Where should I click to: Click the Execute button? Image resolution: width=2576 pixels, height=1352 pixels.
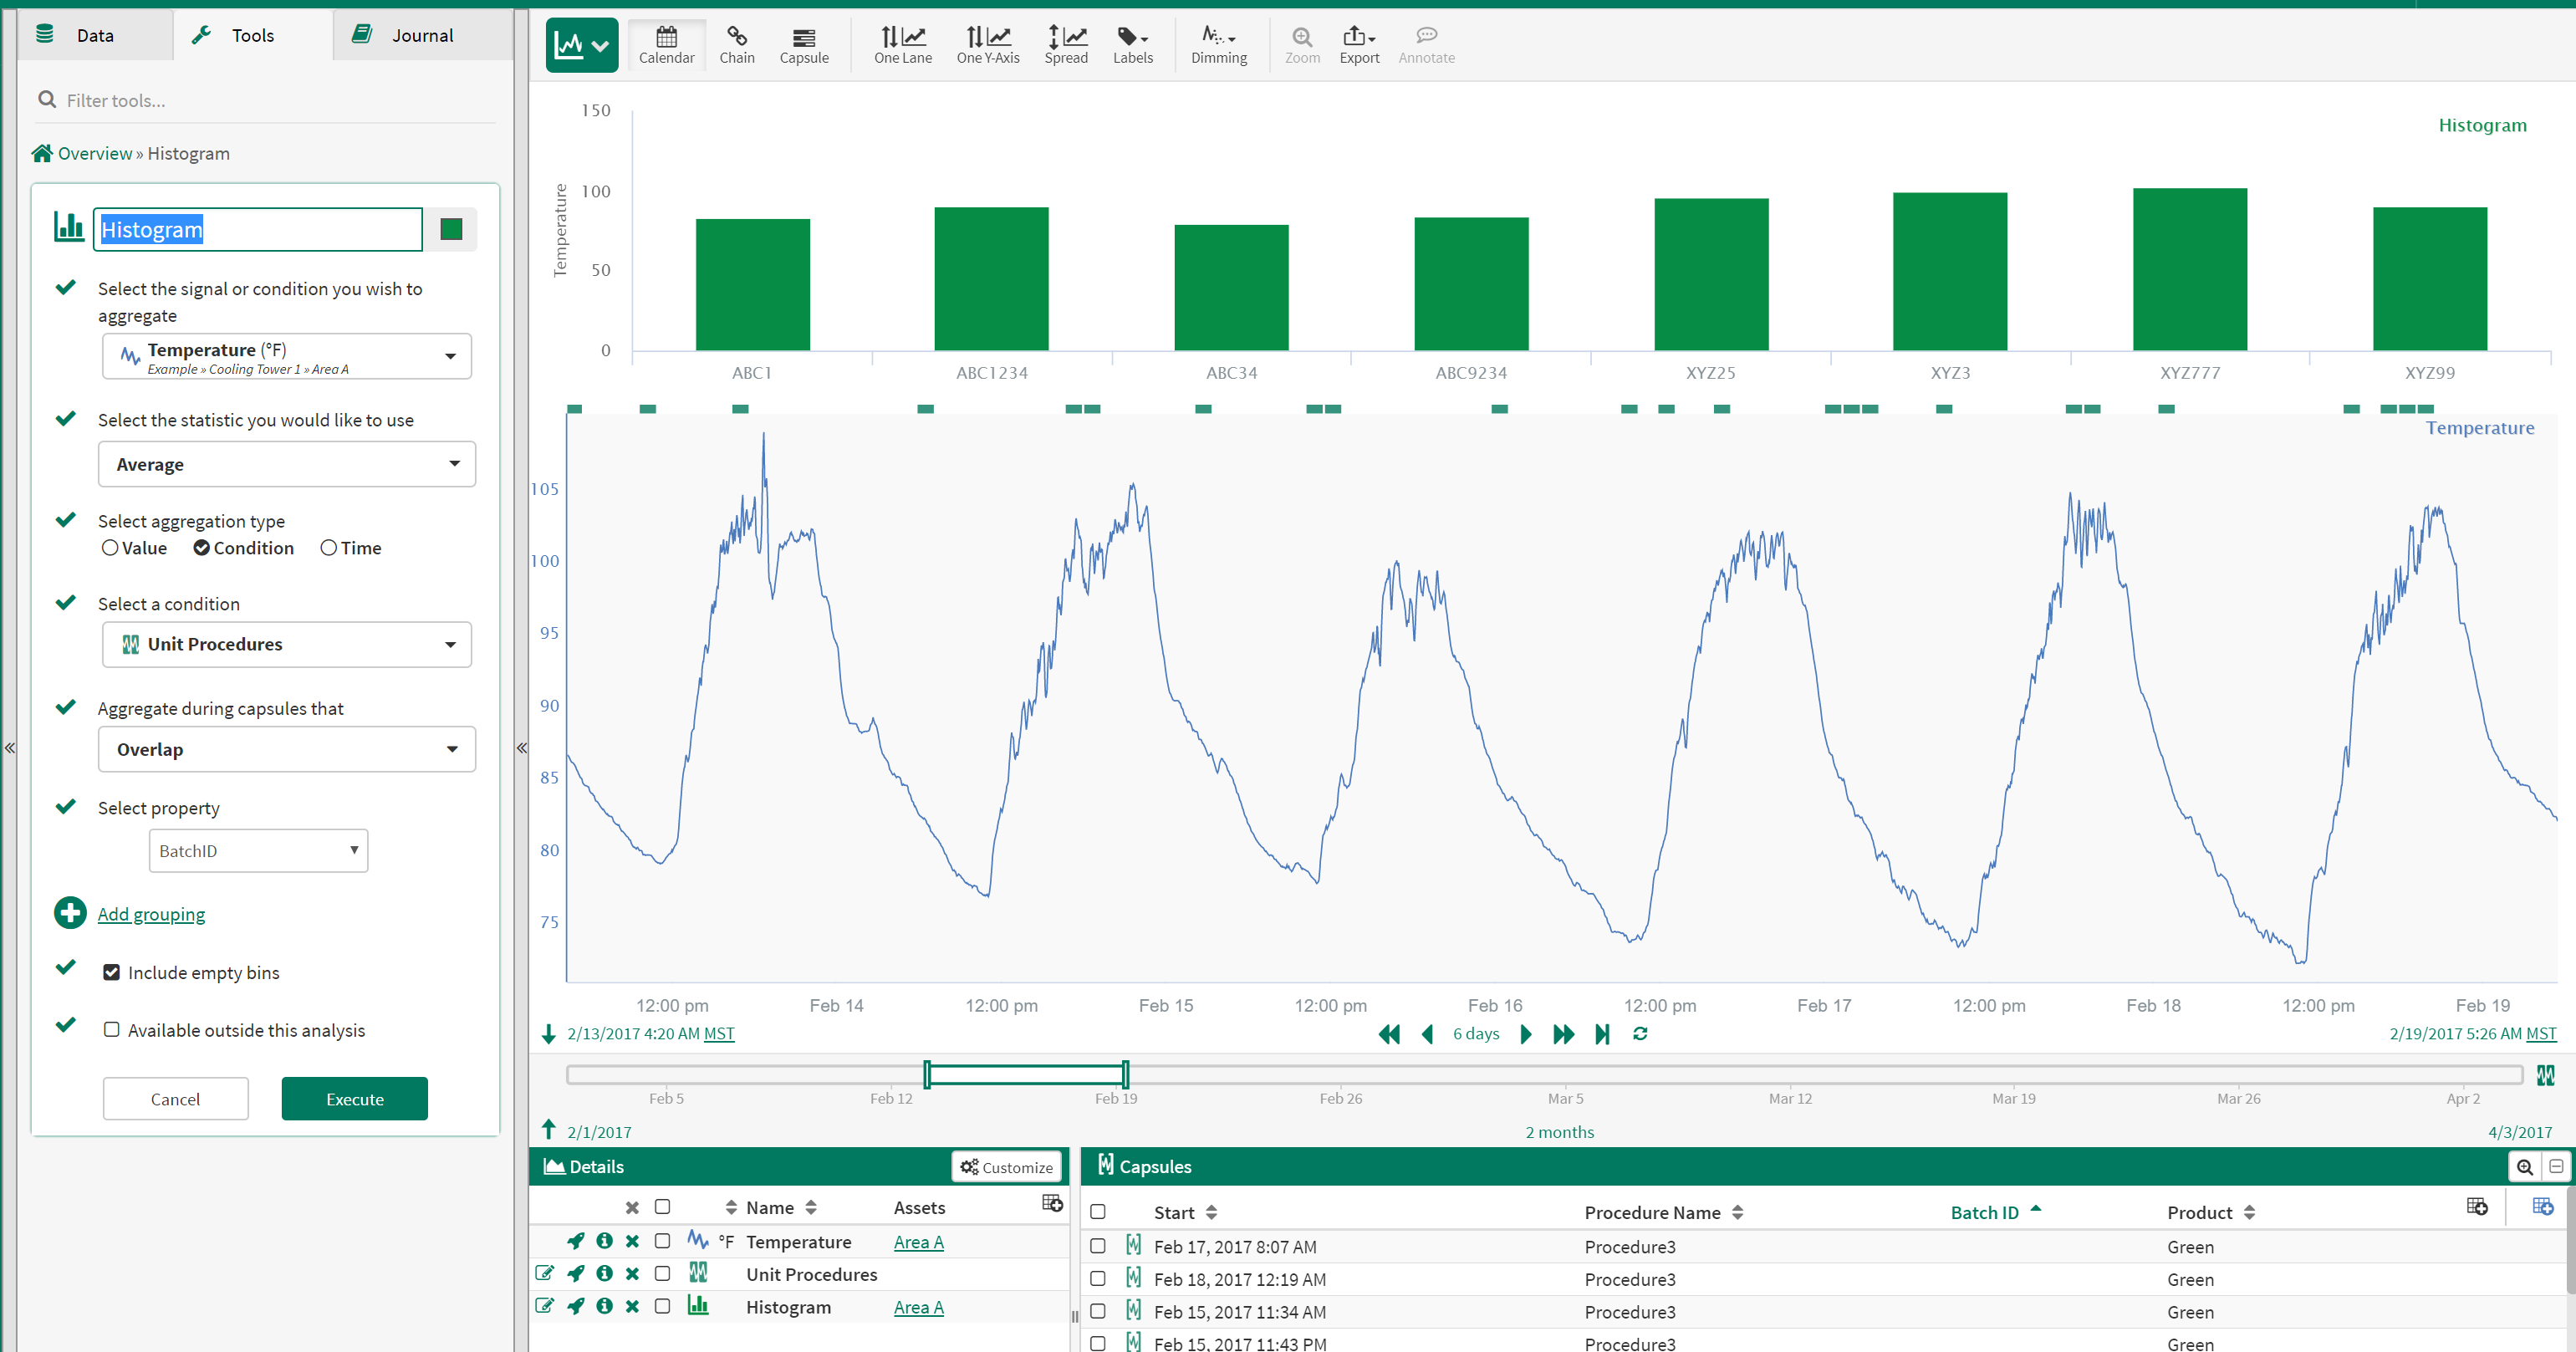[x=354, y=1098]
